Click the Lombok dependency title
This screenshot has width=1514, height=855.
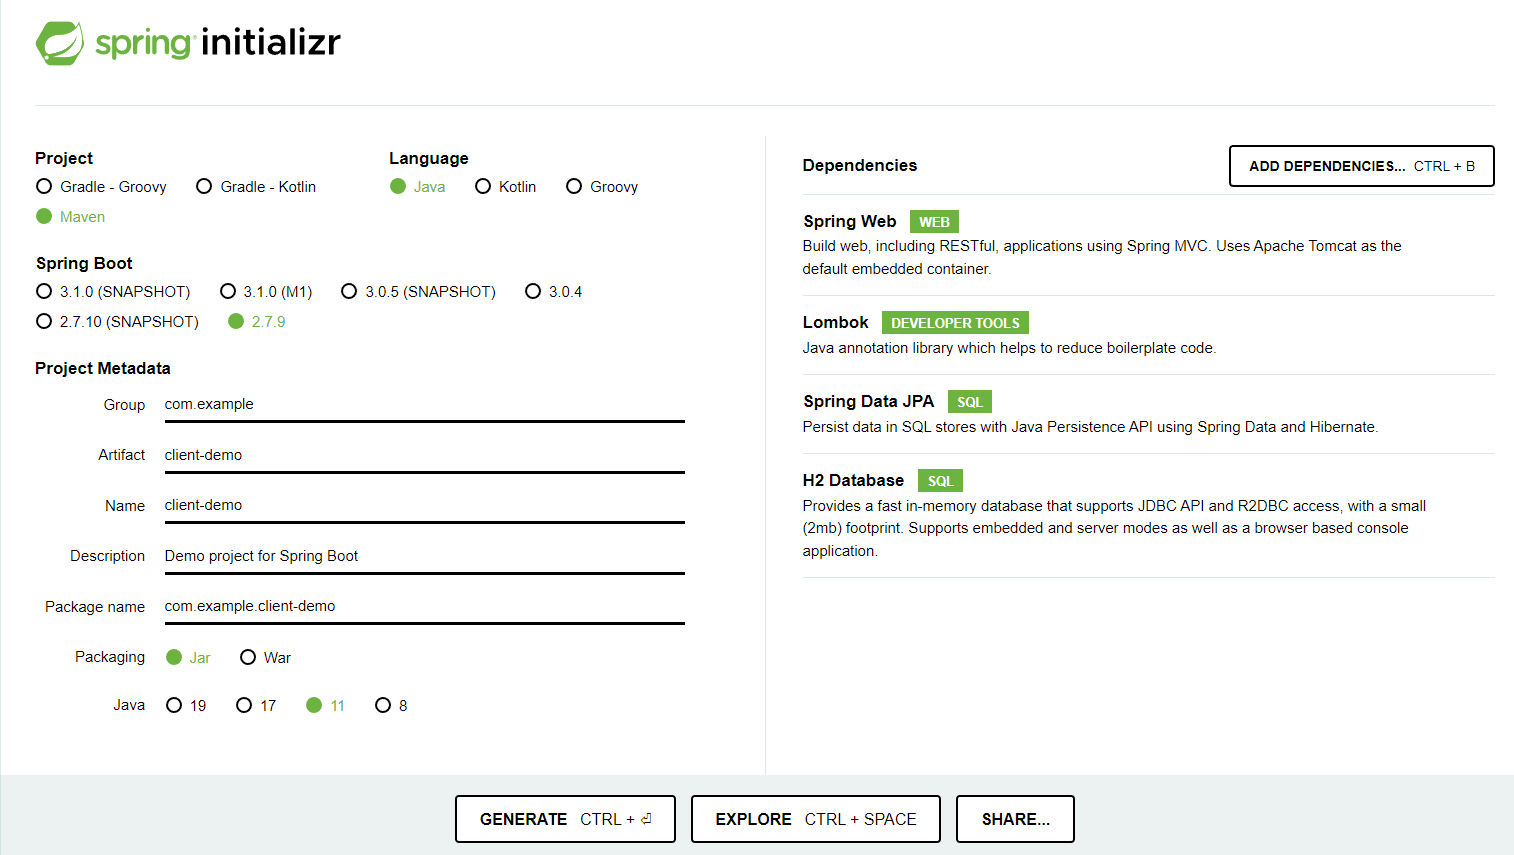pos(835,322)
